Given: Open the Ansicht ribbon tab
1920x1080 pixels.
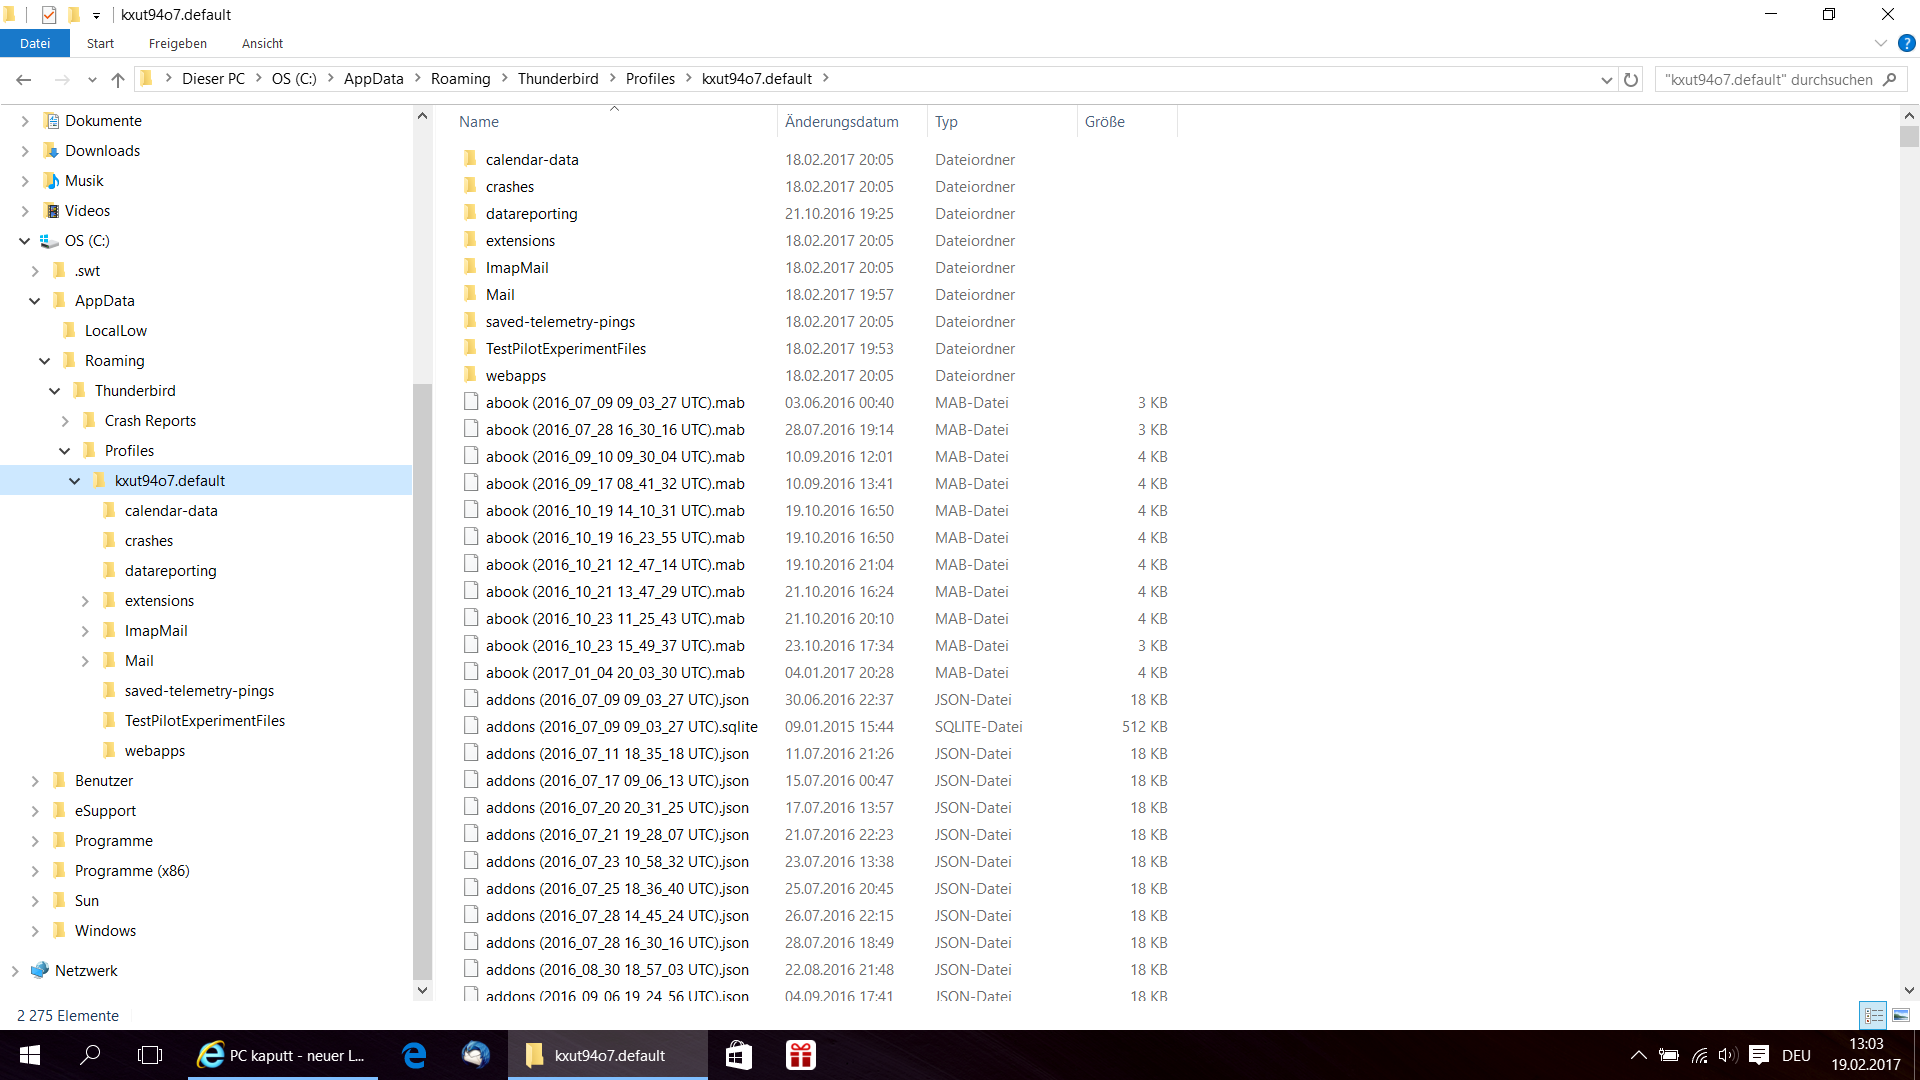Looking at the screenshot, I should (262, 43).
